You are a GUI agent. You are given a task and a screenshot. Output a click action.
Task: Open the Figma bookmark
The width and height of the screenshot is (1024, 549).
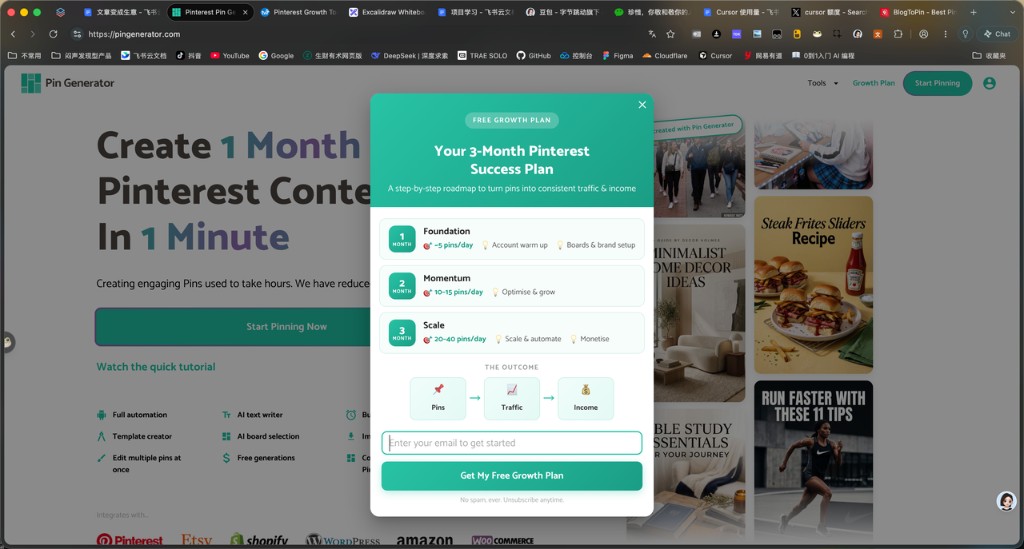[618, 55]
